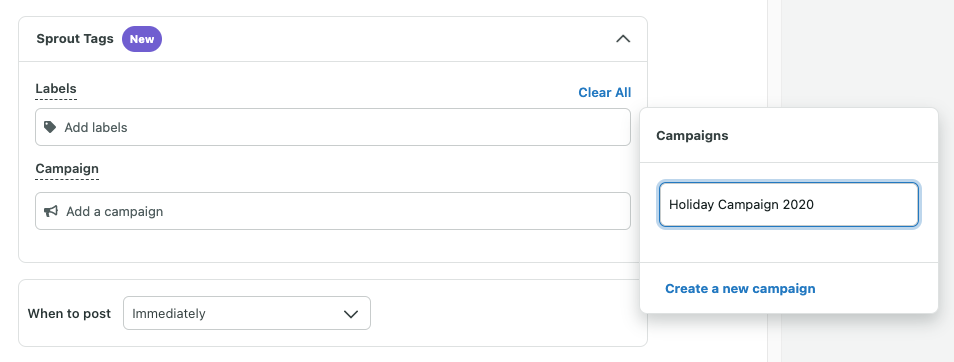Focus the Add a campaign field
The image size is (954, 362).
(x=333, y=211)
